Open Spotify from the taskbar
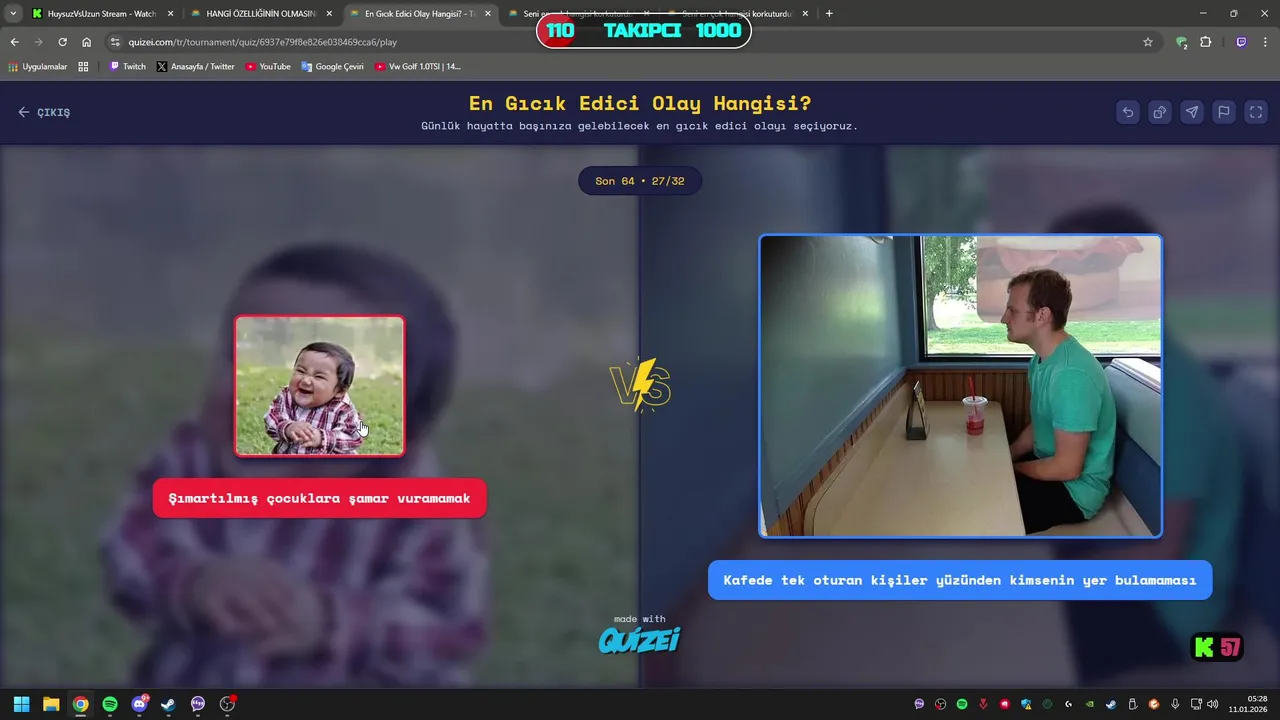The width and height of the screenshot is (1280, 720). pyautogui.click(x=110, y=704)
